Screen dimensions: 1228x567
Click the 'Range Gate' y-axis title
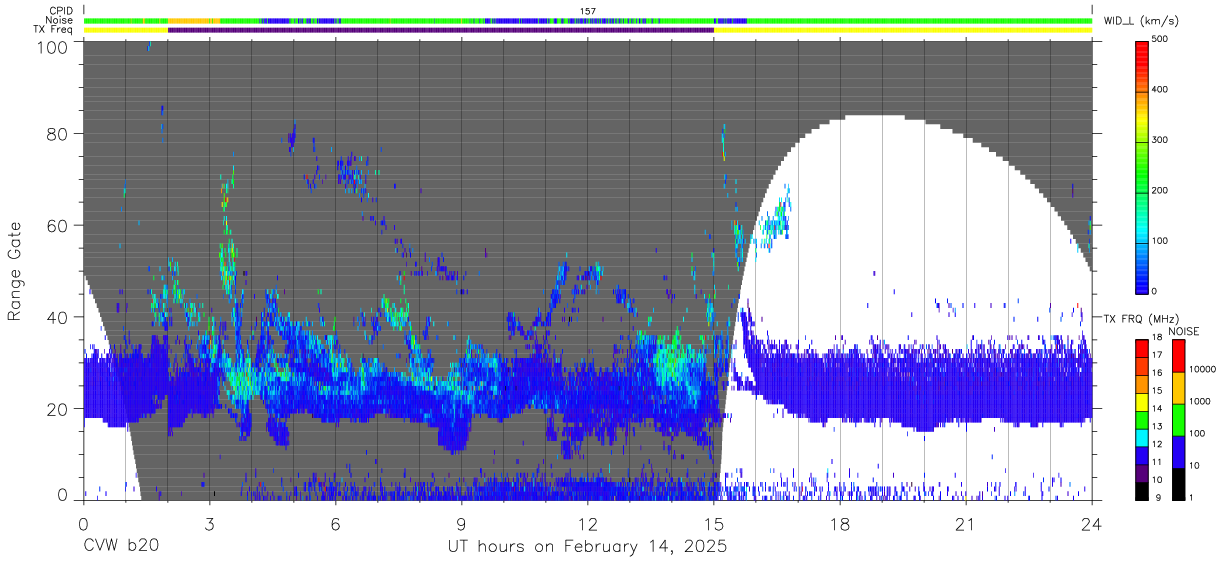[16, 271]
